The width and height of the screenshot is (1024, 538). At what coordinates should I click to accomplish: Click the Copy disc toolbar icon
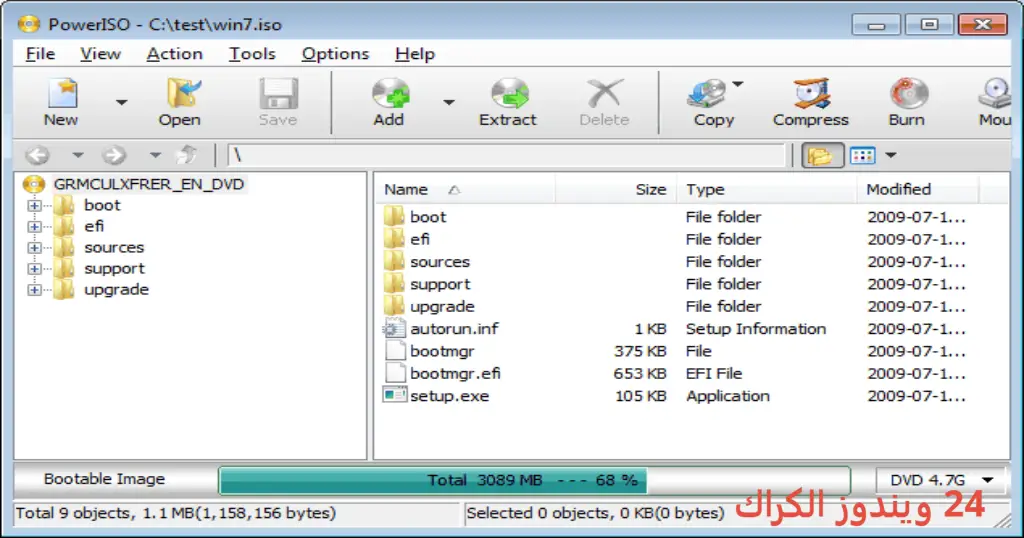(707, 93)
